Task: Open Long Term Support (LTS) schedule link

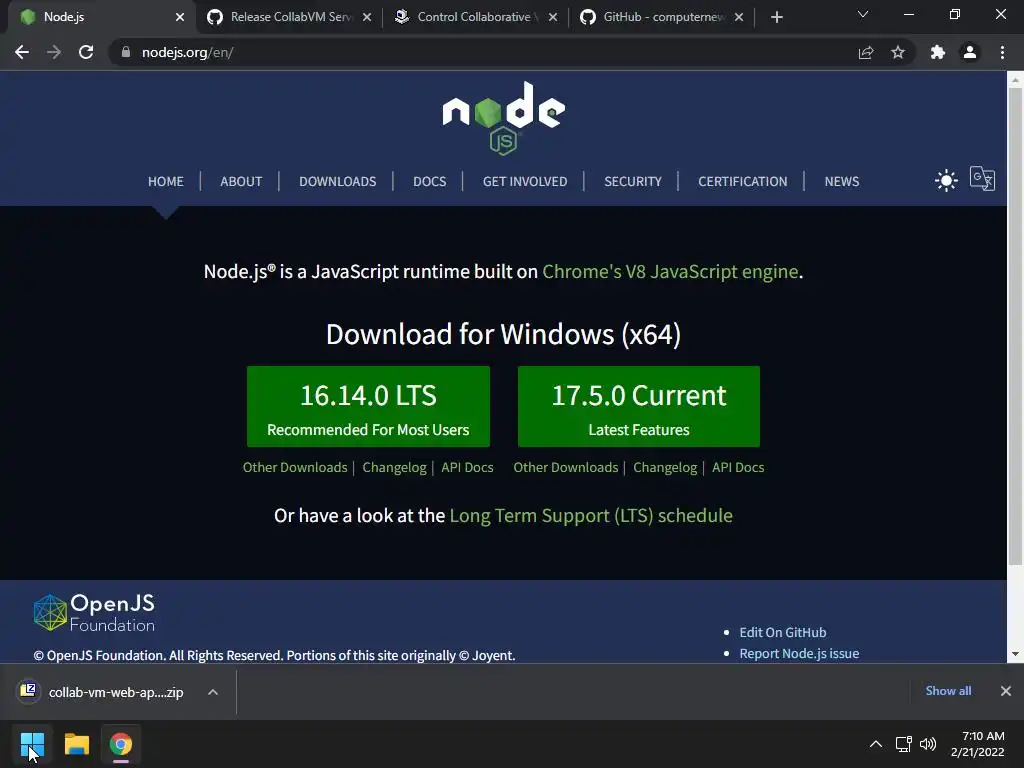Action: (x=591, y=516)
